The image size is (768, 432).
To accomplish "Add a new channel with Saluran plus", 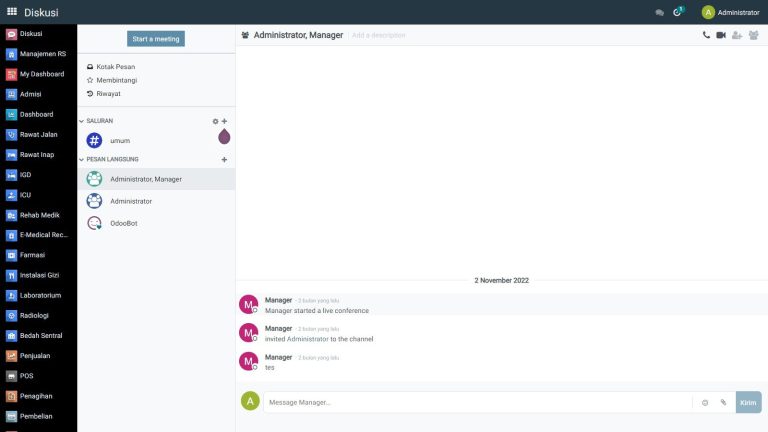I will (224, 121).
